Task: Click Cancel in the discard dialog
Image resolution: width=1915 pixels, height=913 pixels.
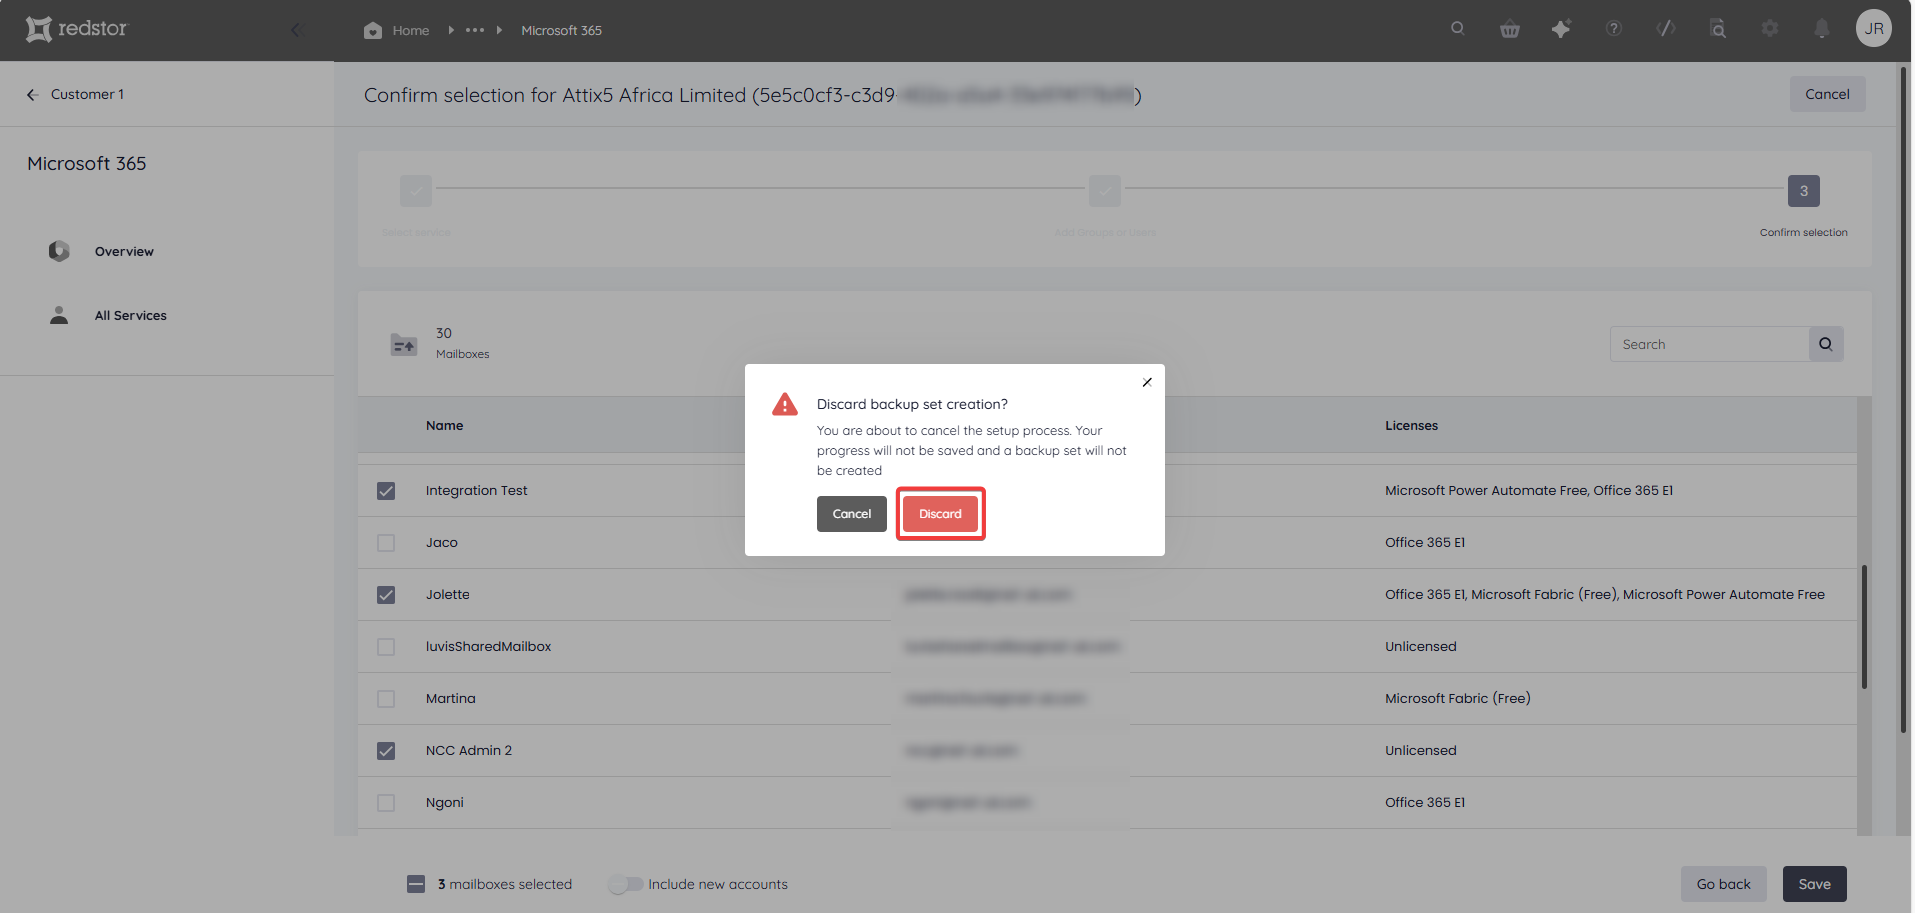Action: point(852,514)
